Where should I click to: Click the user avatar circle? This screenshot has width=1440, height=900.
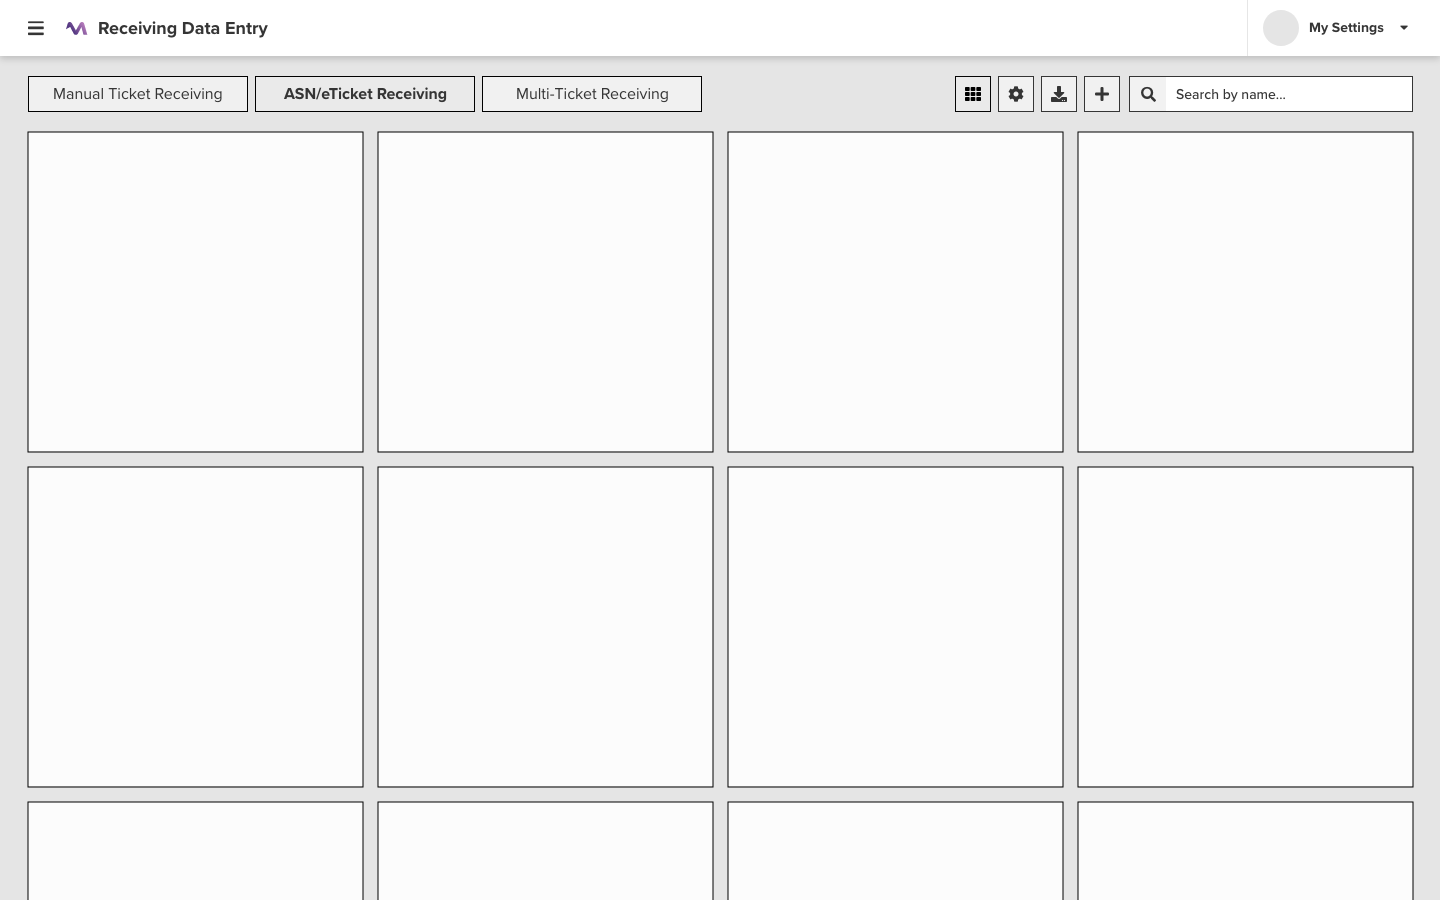pyautogui.click(x=1281, y=28)
